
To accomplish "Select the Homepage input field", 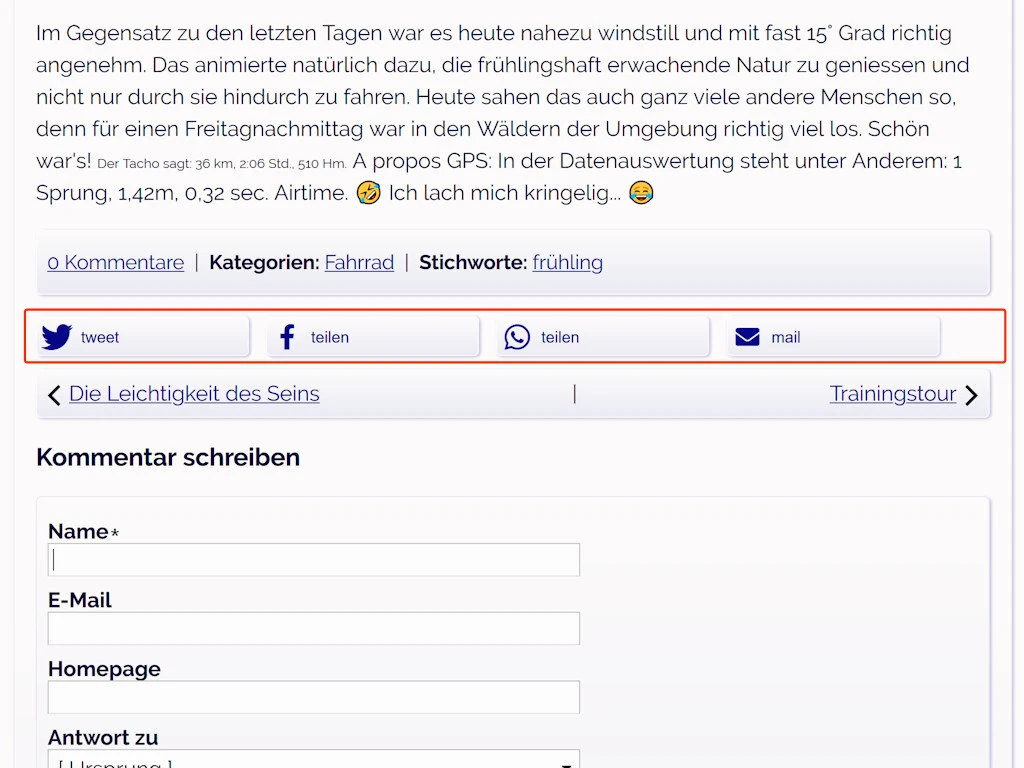I will 313,697.
